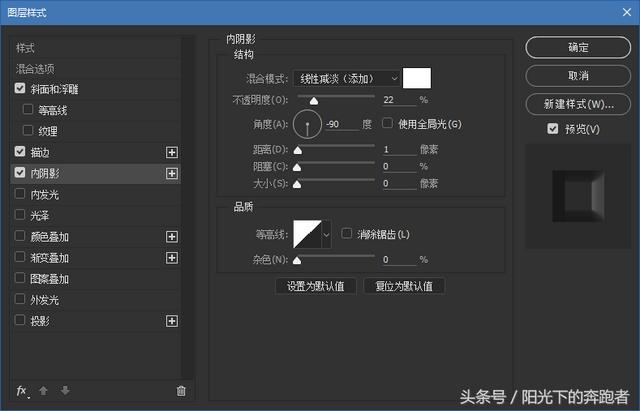Delete effect using the trash icon

[181, 391]
